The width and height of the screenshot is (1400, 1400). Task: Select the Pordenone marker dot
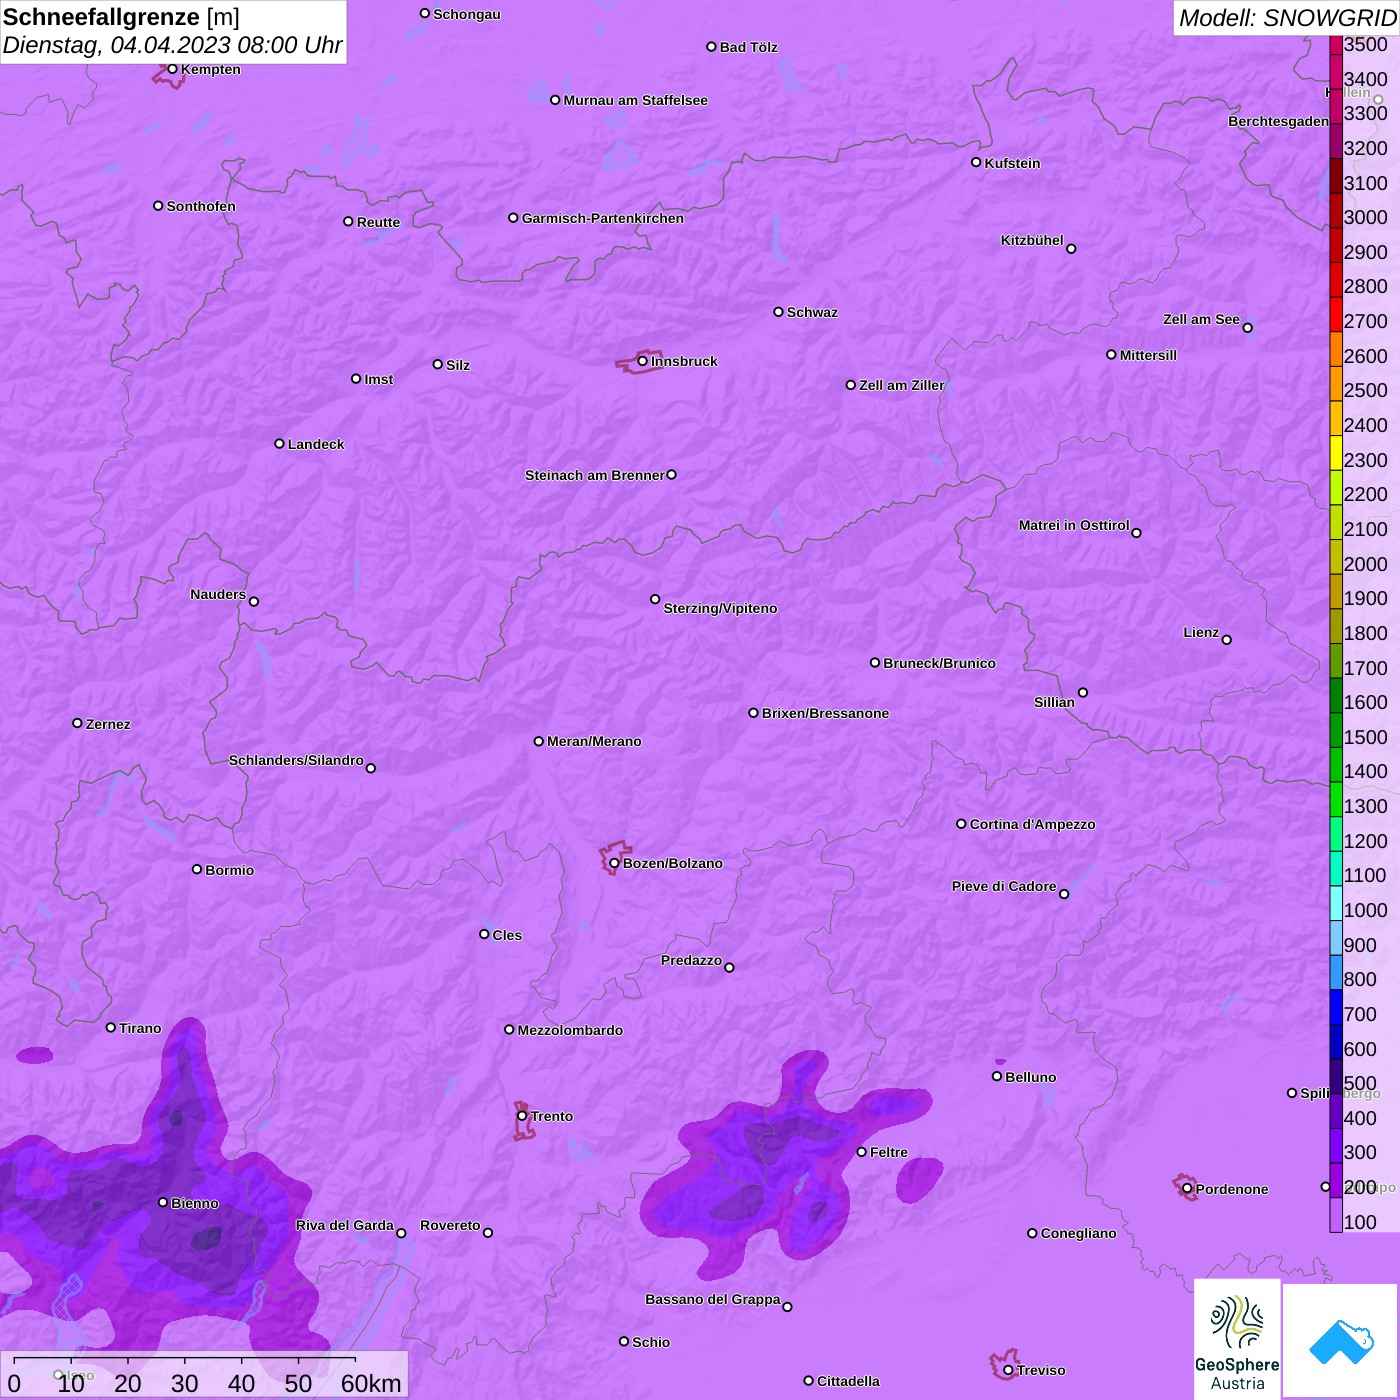pos(1187,1189)
